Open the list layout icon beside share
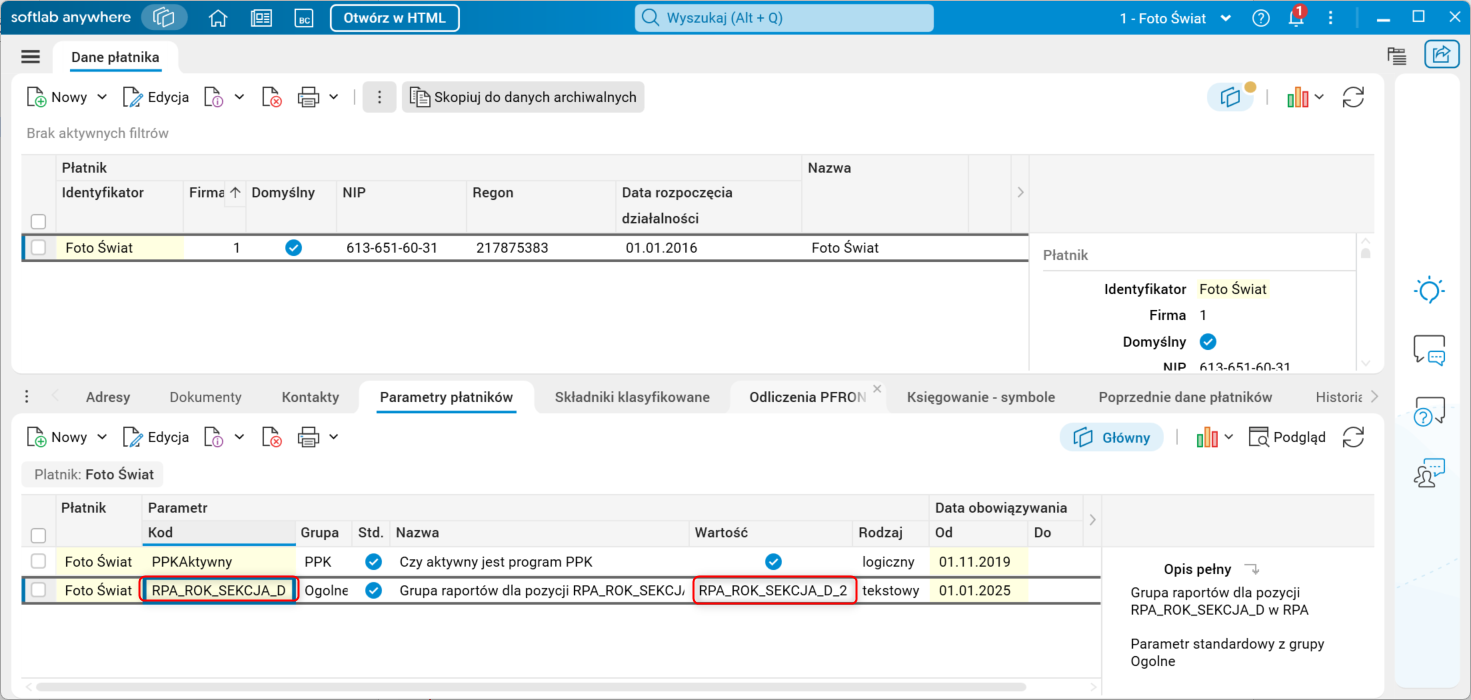This screenshot has width=1471, height=700. tap(1397, 56)
